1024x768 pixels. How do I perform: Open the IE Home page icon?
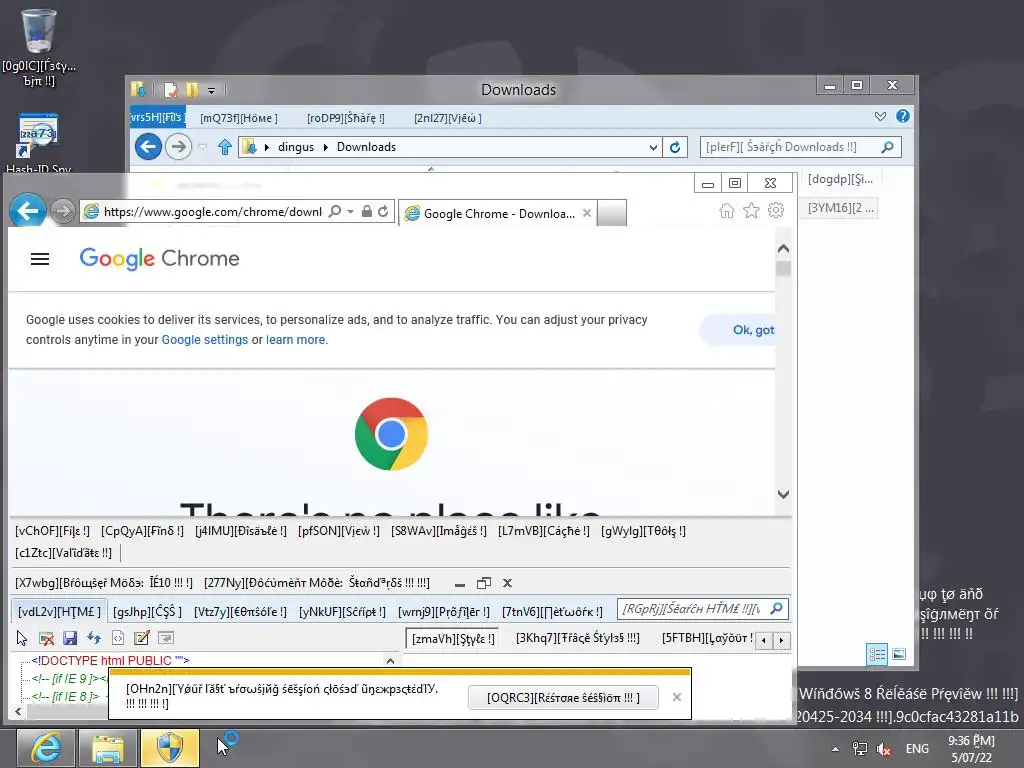point(727,211)
